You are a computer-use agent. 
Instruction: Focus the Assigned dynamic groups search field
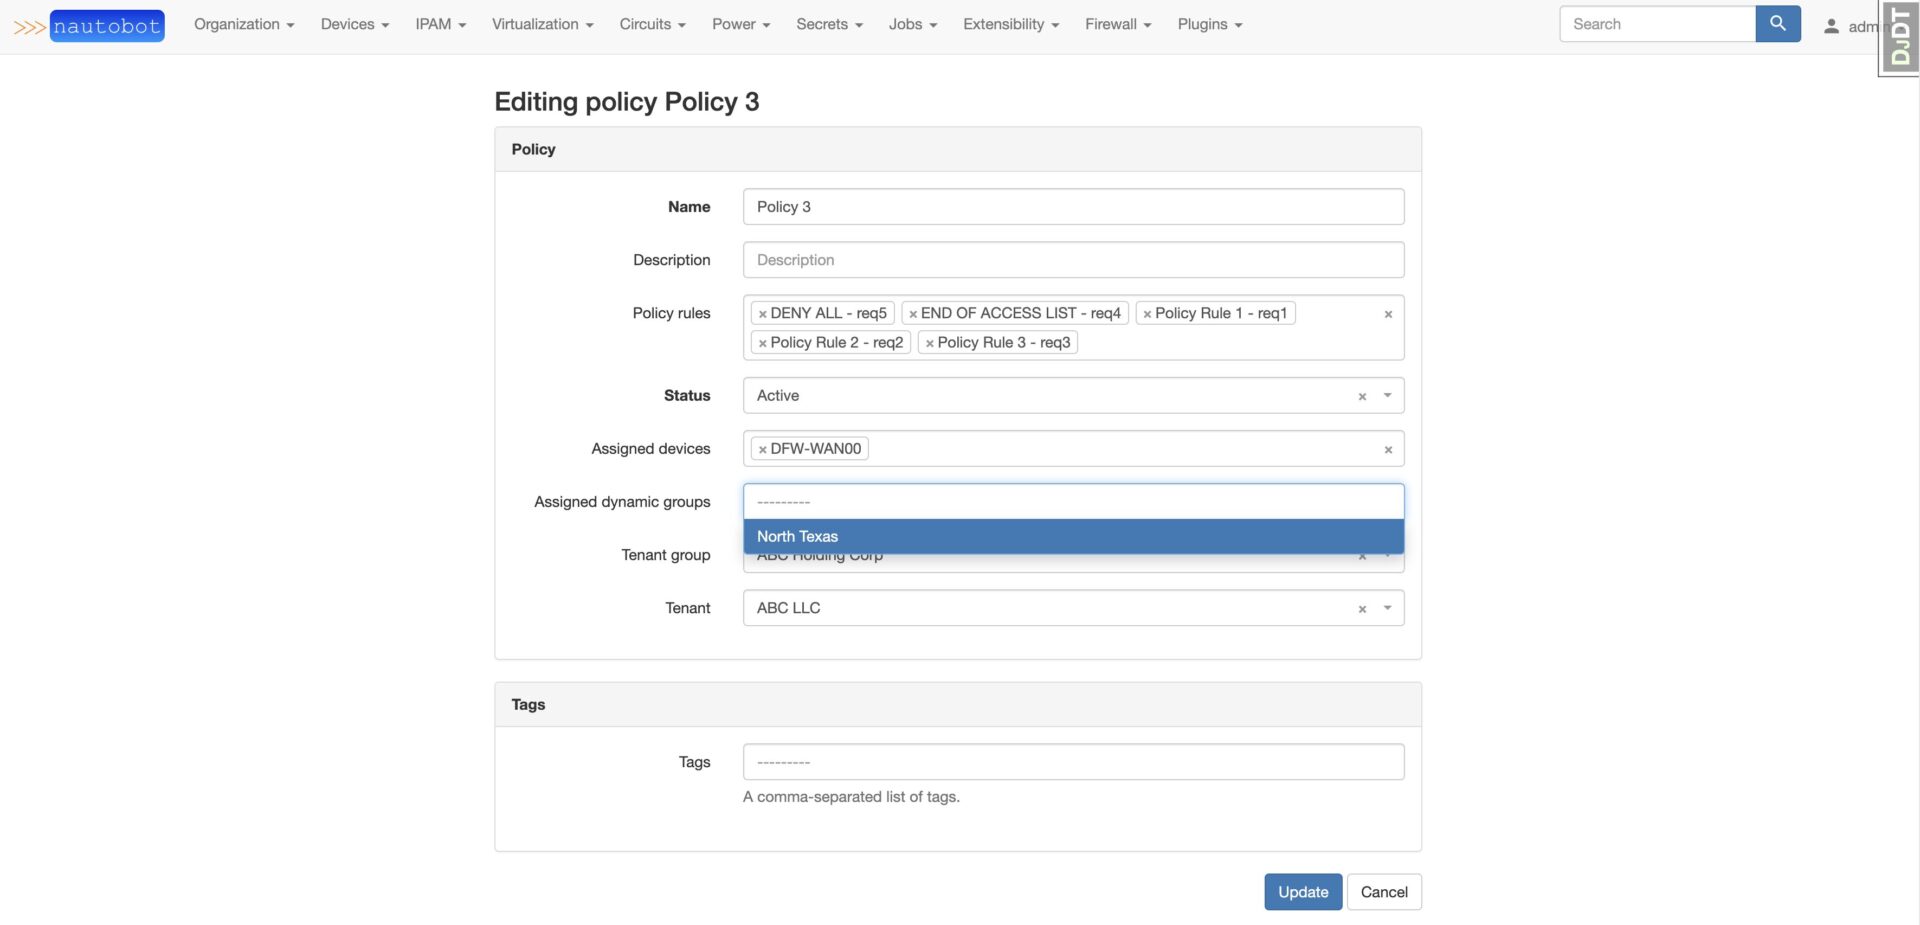point(1073,502)
